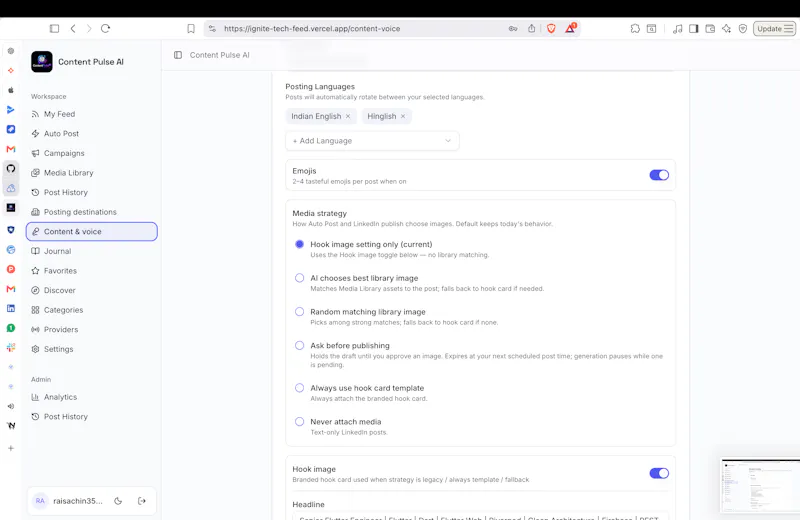
Task: Open My Feed in the sidebar
Action: click(x=92, y=114)
